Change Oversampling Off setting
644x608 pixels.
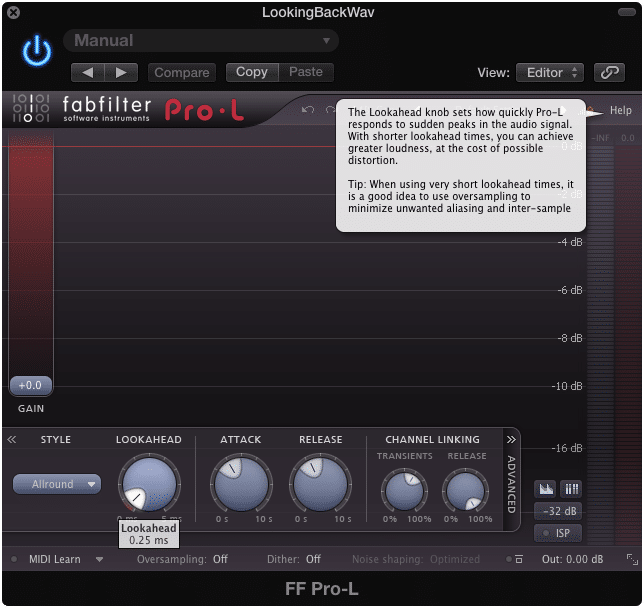(x=182, y=559)
